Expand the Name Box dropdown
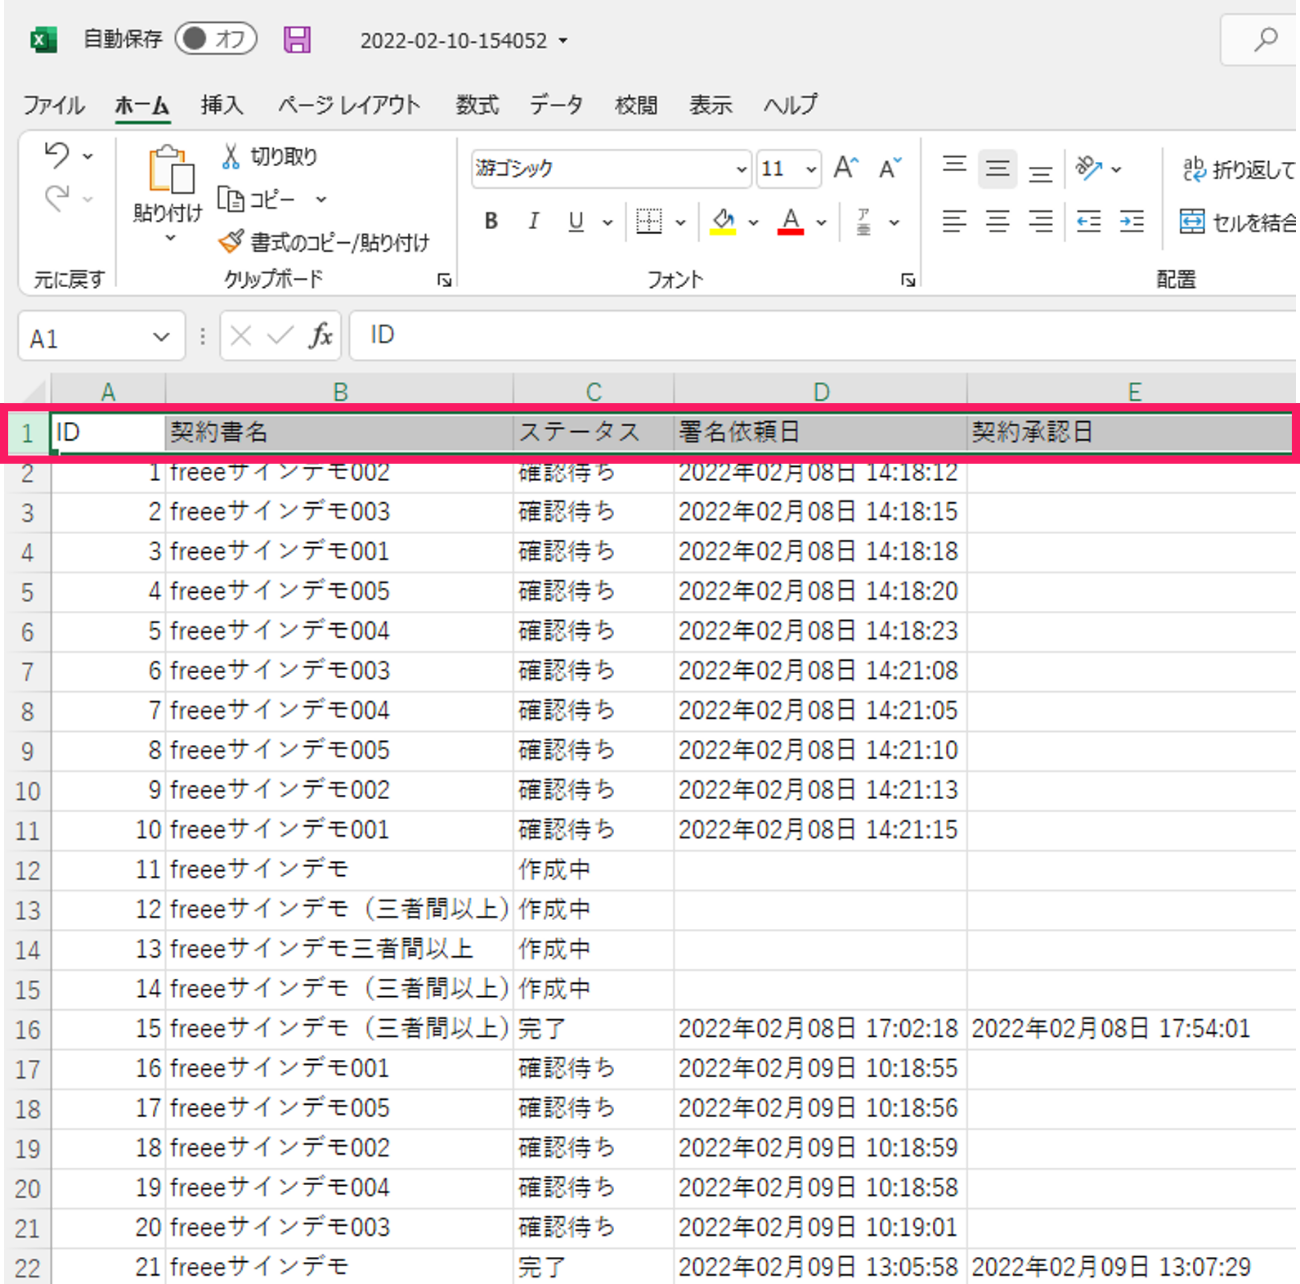1300x1284 pixels. pos(161,337)
